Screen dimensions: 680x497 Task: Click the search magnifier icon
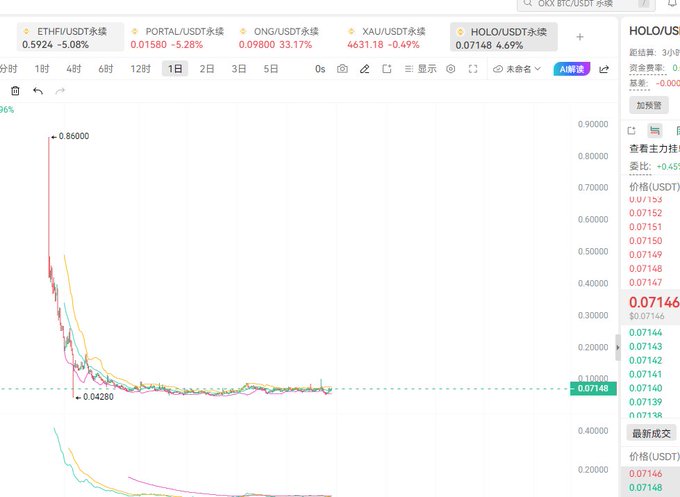[x=527, y=3]
